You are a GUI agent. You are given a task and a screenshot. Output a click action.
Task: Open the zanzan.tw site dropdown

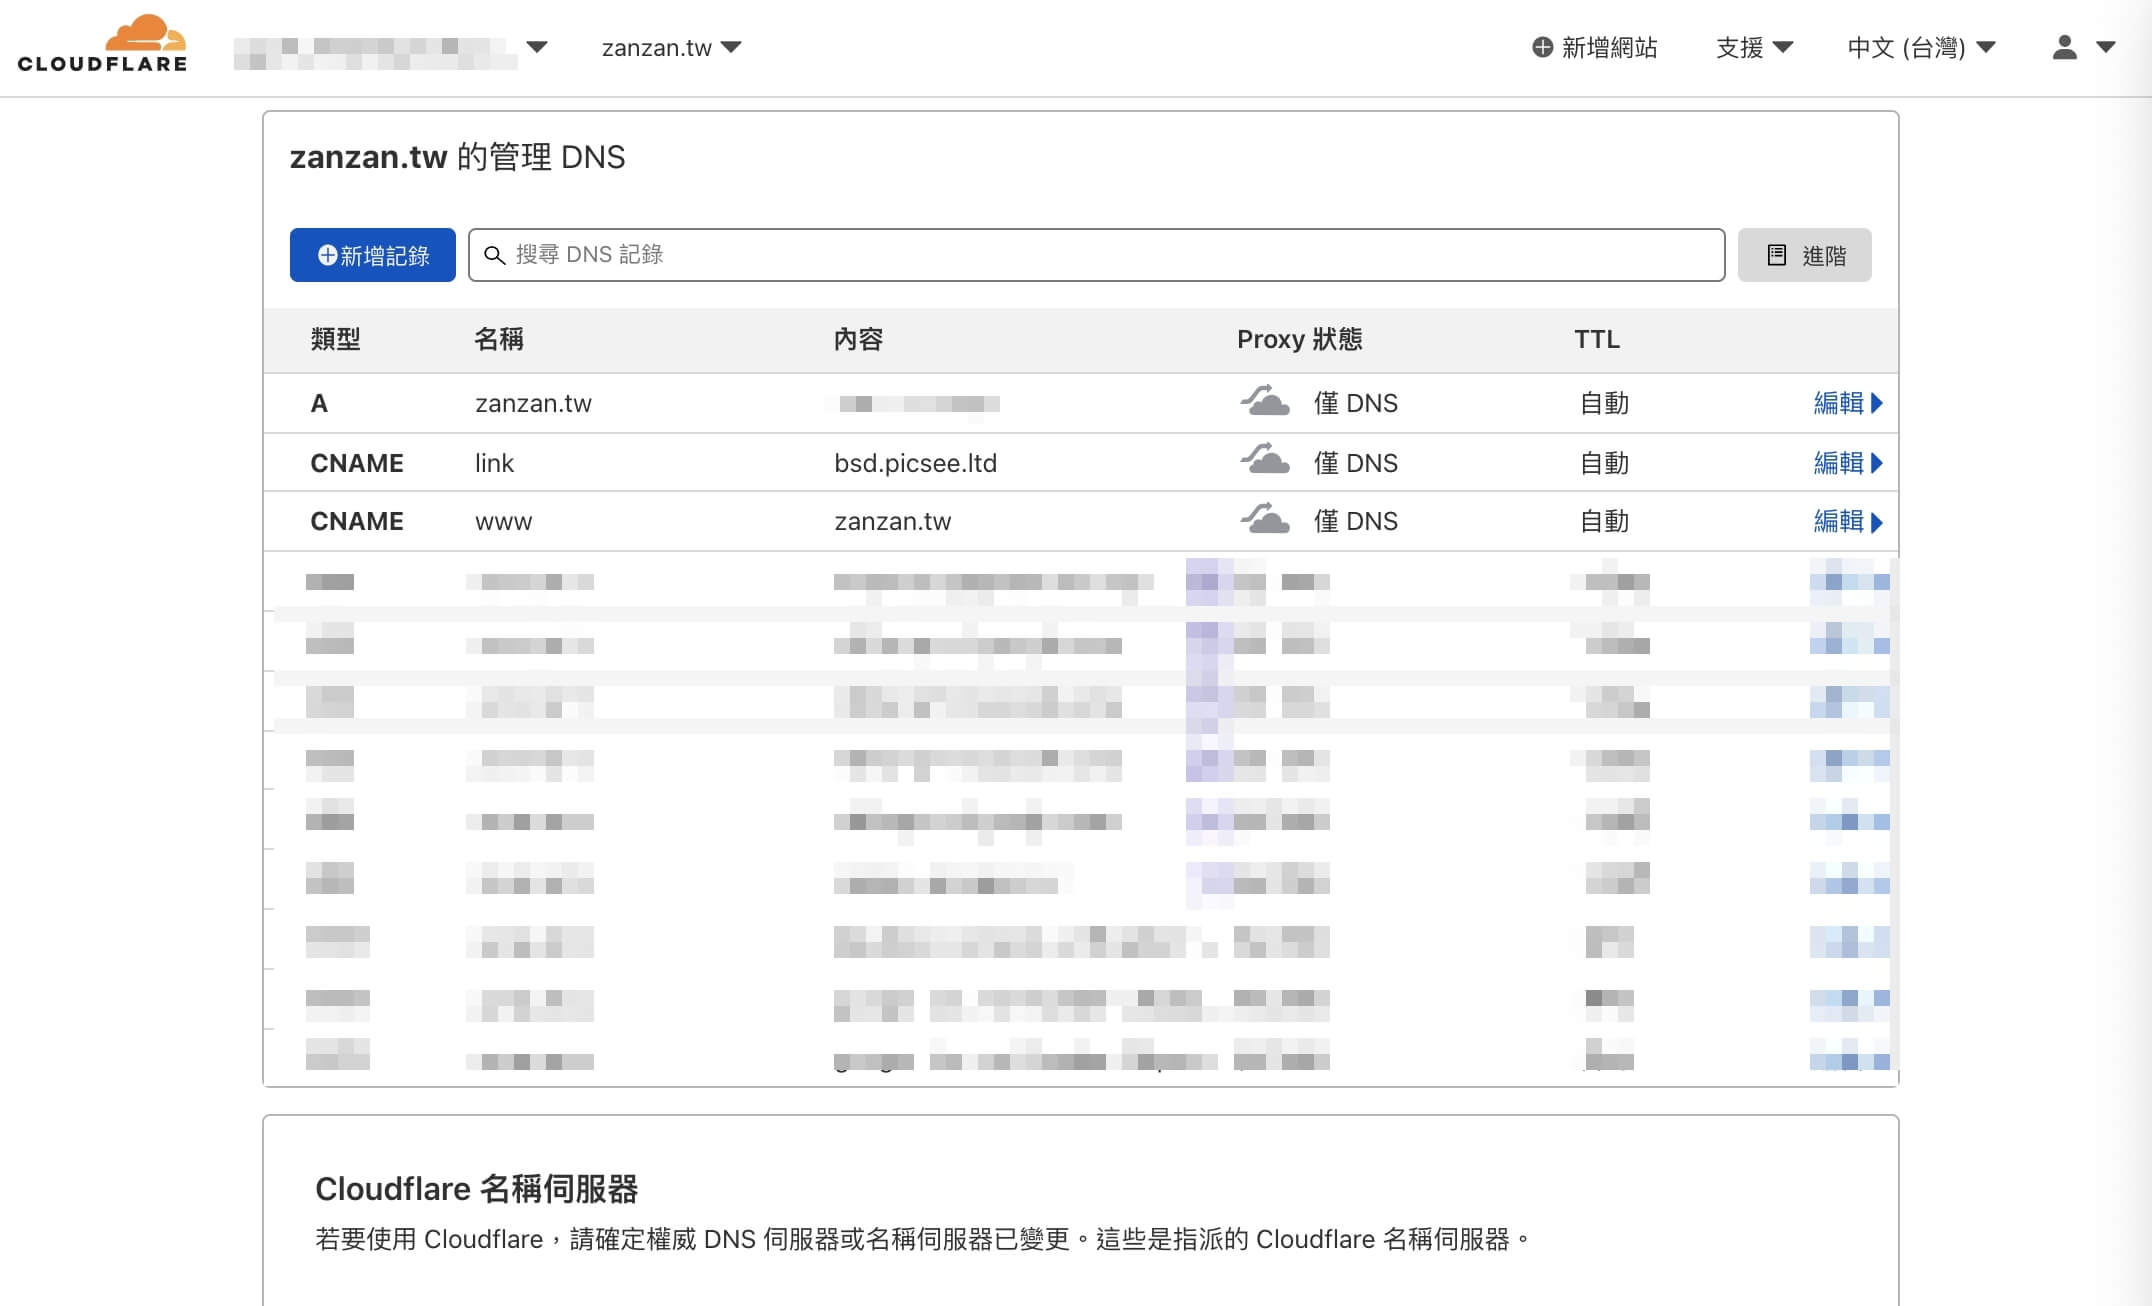coord(671,47)
